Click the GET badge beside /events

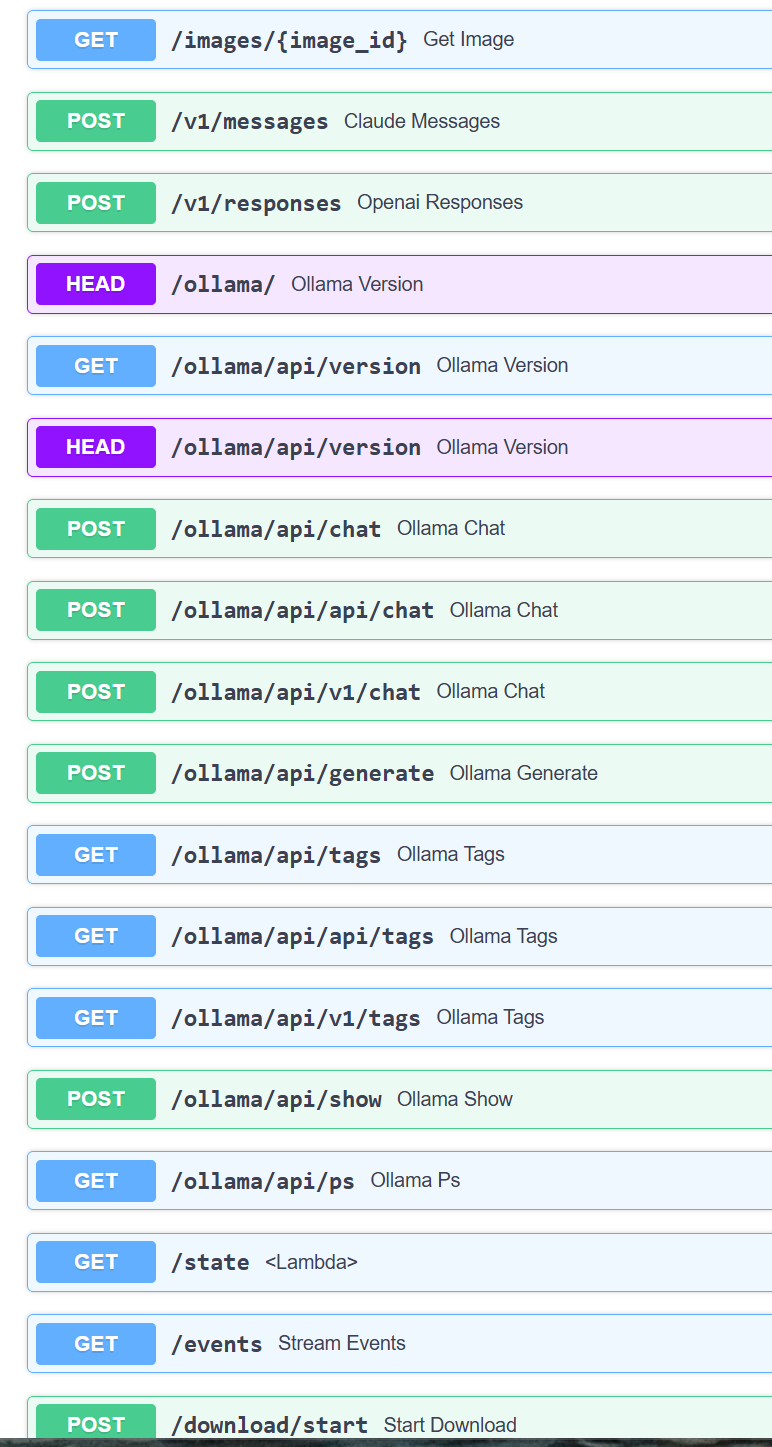tap(96, 1344)
